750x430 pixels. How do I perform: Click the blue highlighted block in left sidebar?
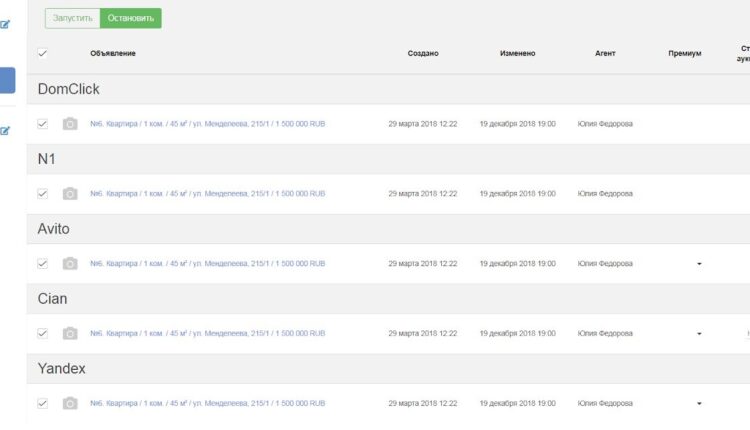pyautogui.click(x=6, y=80)
